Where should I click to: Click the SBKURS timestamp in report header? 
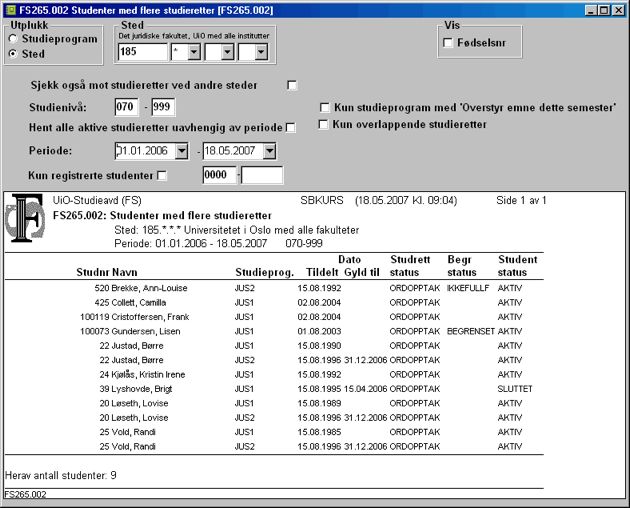tap(378, 200)
